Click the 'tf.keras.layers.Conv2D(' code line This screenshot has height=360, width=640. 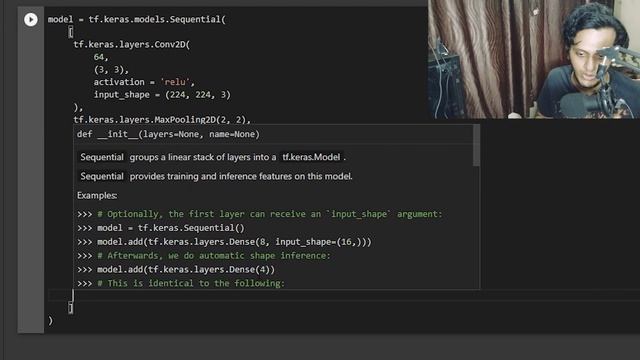click(x=131, y=44)
